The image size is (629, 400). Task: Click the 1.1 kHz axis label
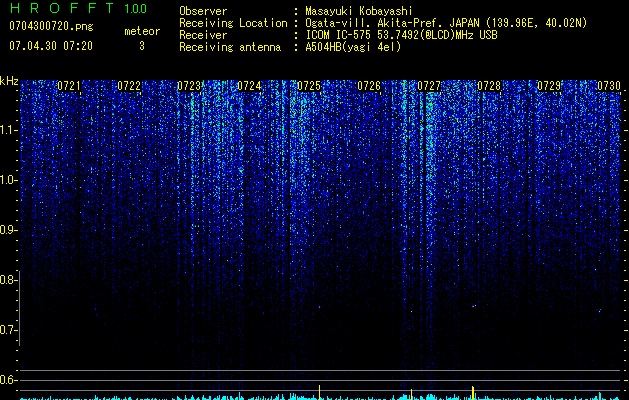click(x=8, y=130)
